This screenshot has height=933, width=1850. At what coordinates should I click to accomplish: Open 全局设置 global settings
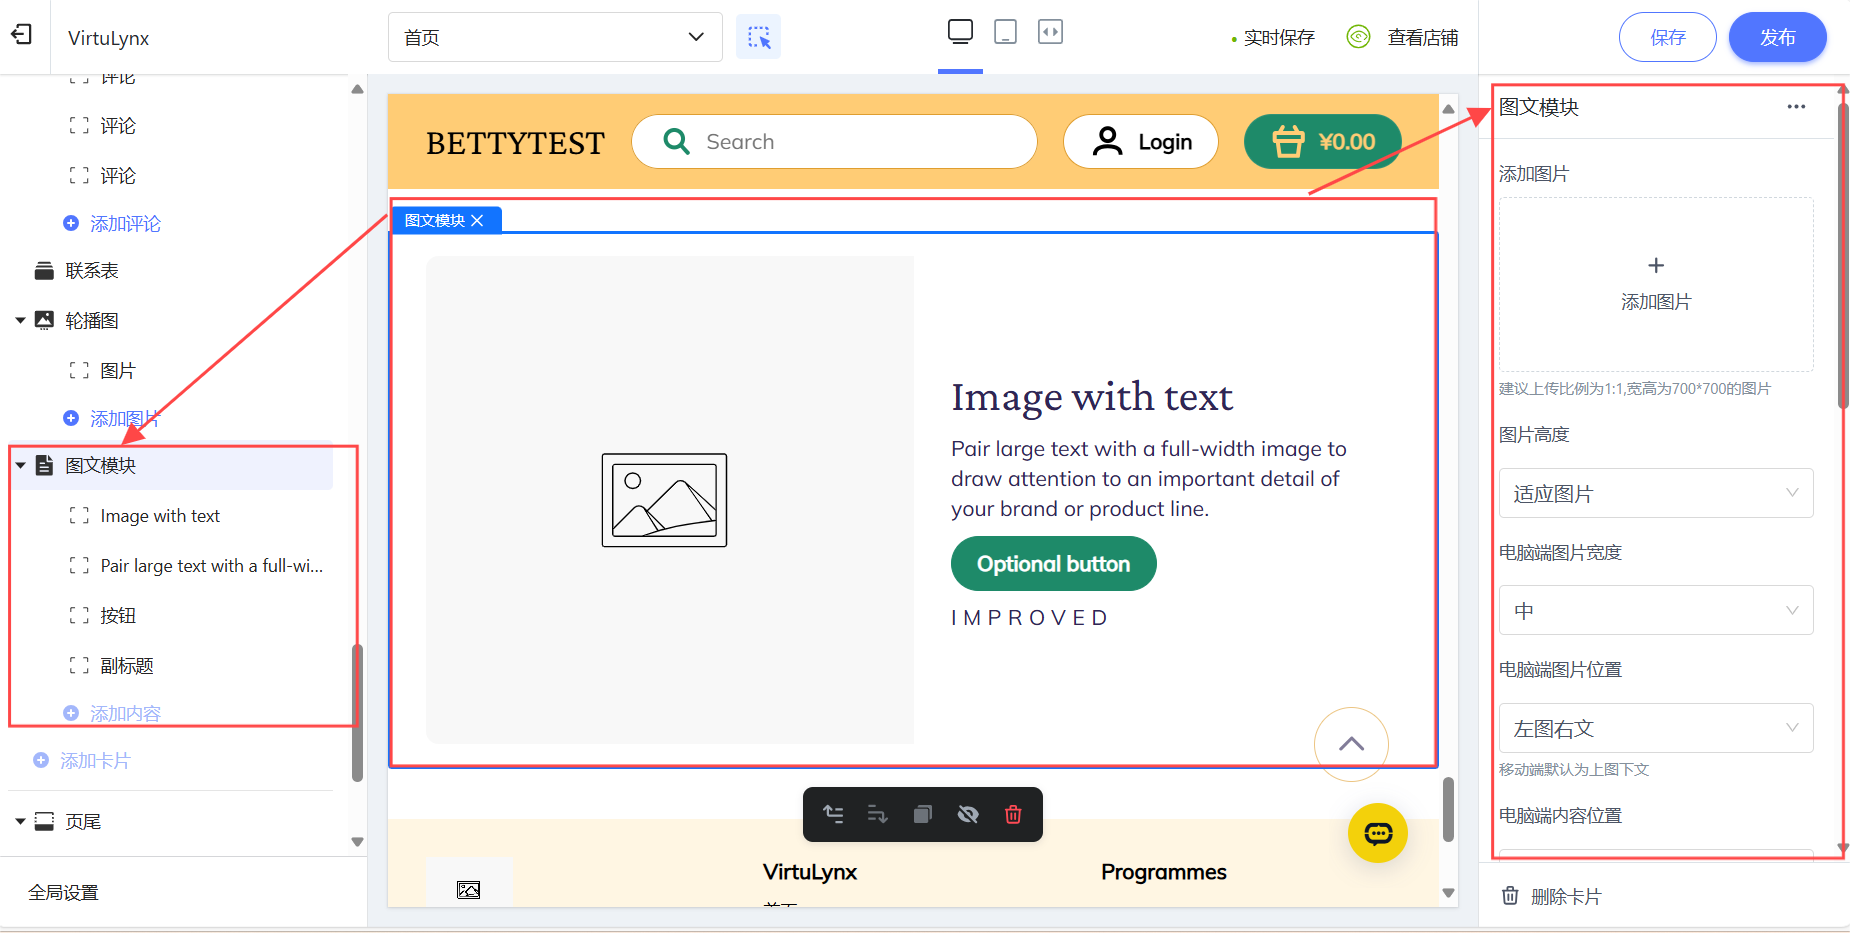(63, 892)
